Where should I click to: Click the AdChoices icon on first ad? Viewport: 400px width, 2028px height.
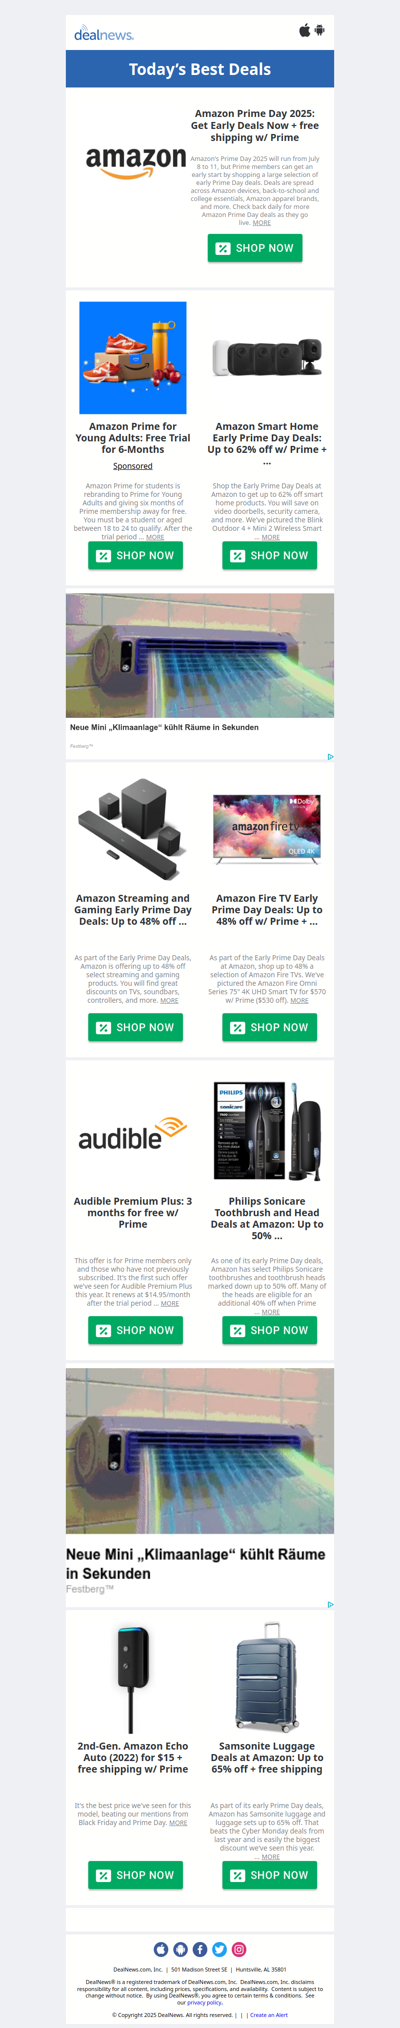330,756
